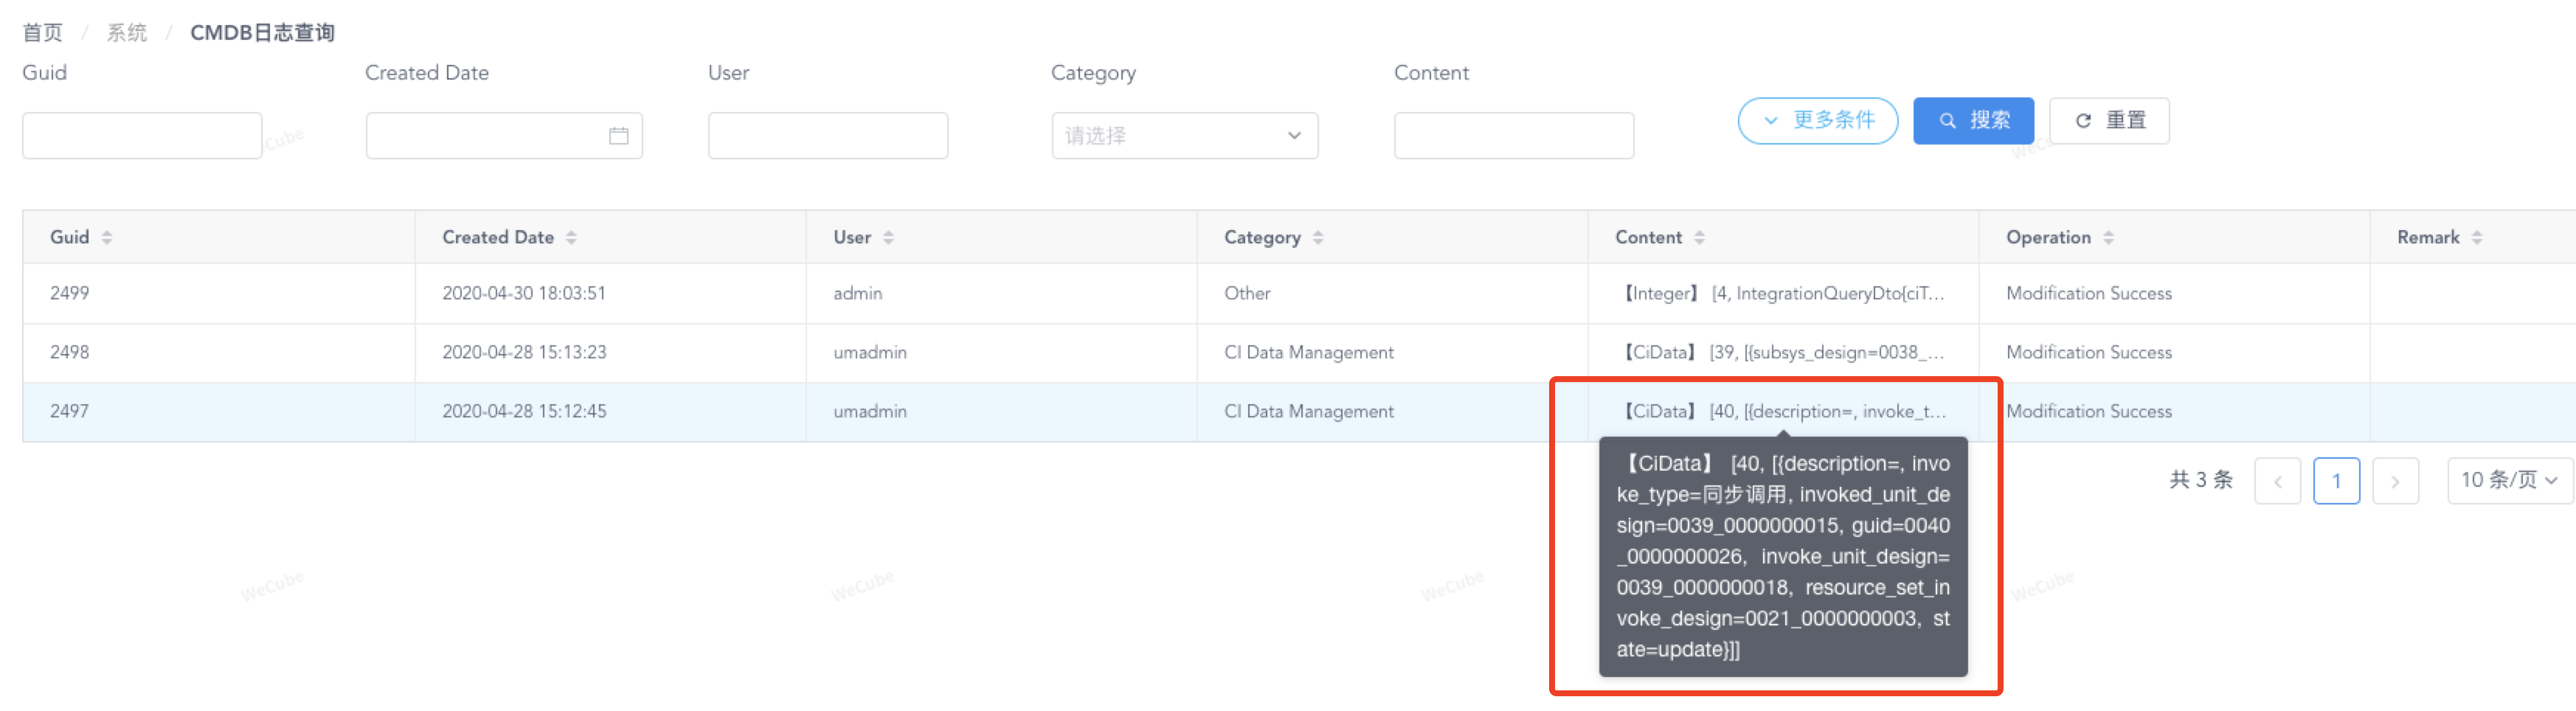
Task: Sort table by Guid column arrows
Action: (107, 238)
